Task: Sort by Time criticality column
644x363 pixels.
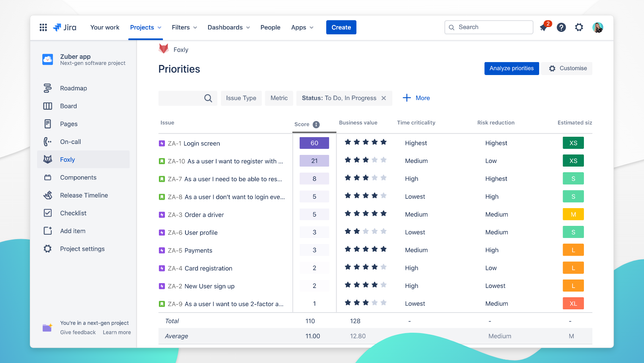Action: 416,123
